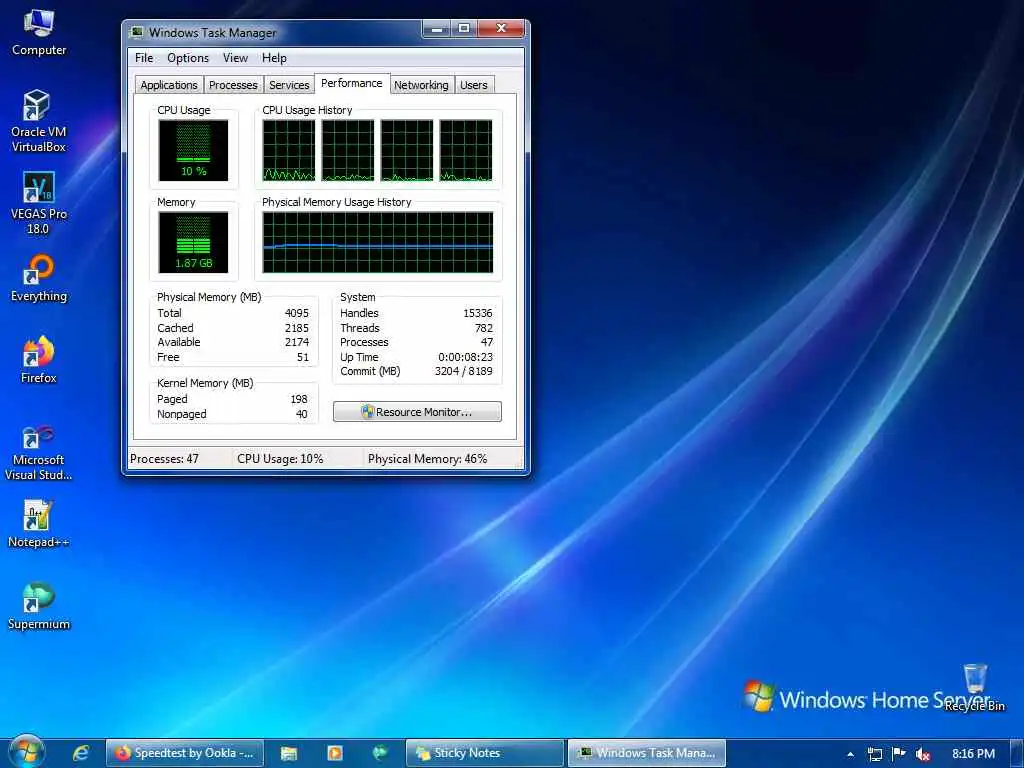This screenshot has height=768, width=1024.
Task: Open the media player taskbar icon
Action: tap(334, 753)
